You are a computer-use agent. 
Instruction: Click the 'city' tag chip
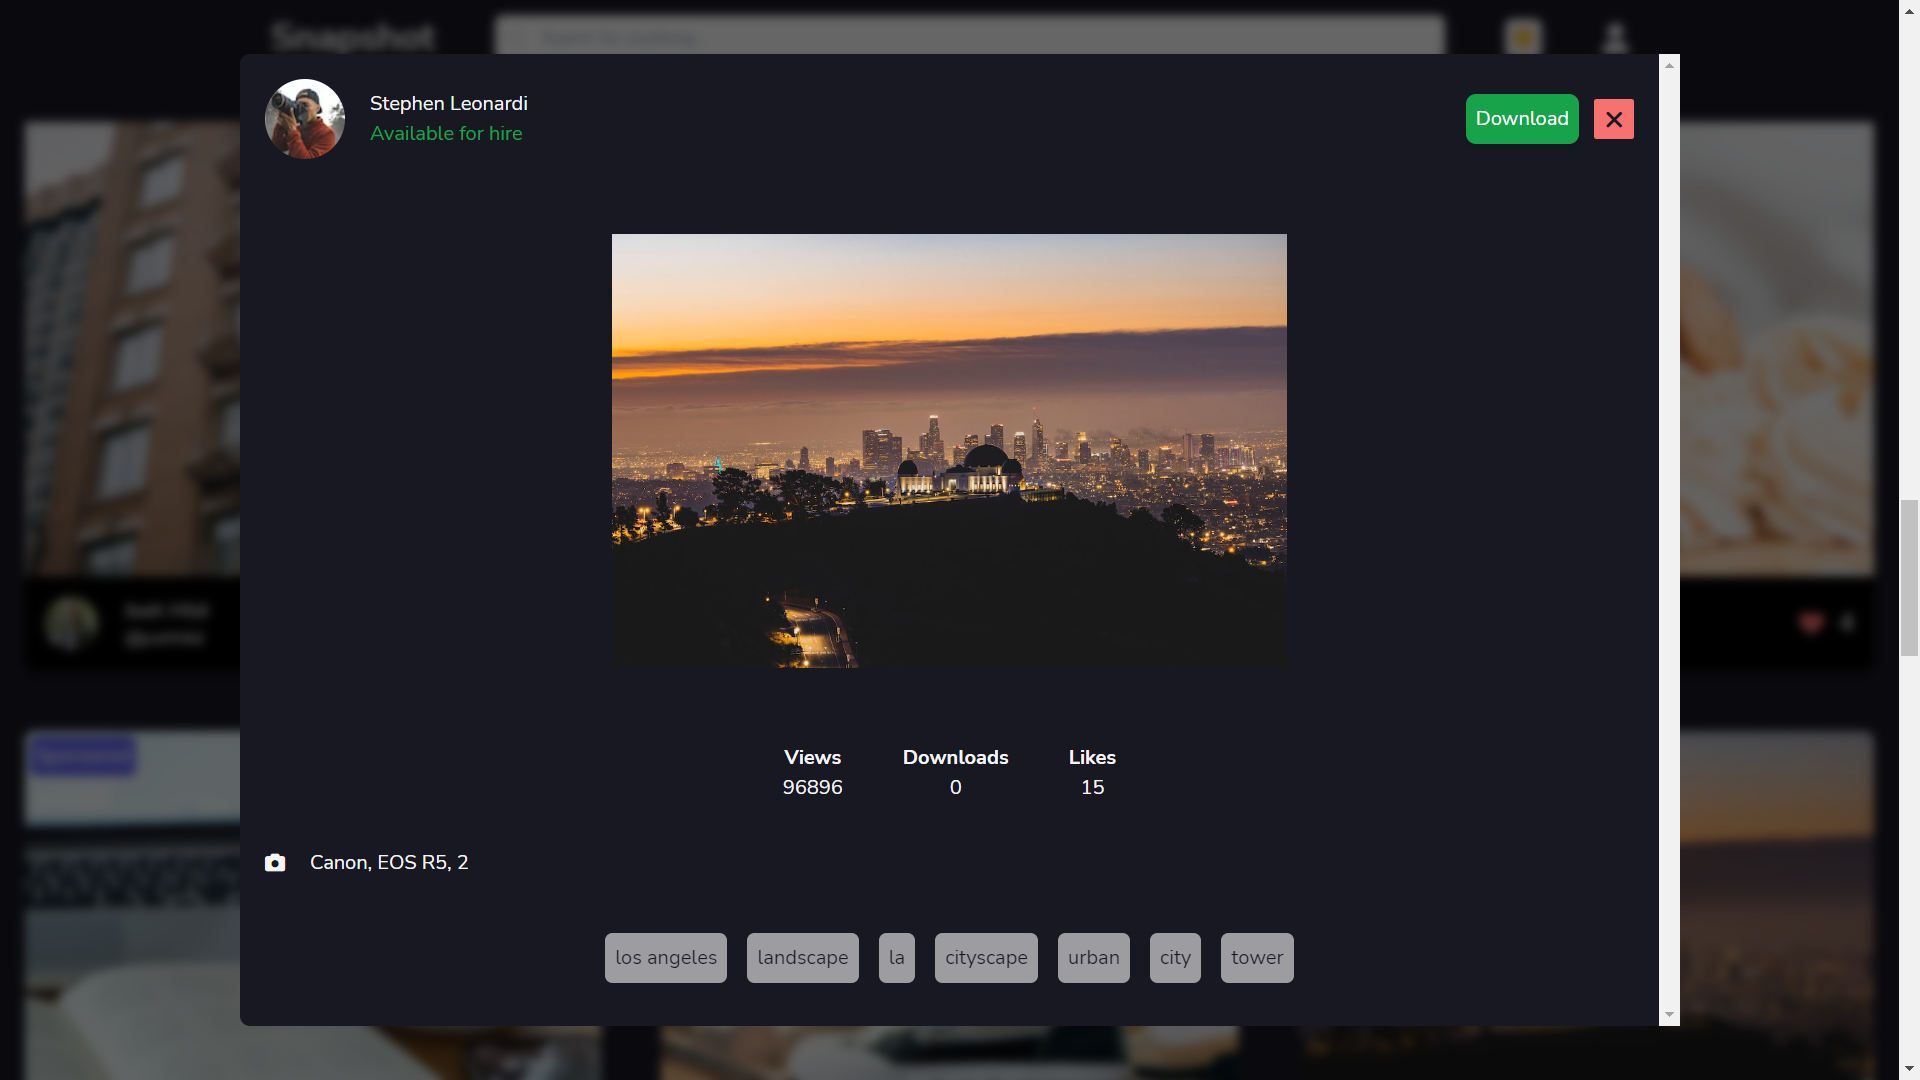[1175, 958]
